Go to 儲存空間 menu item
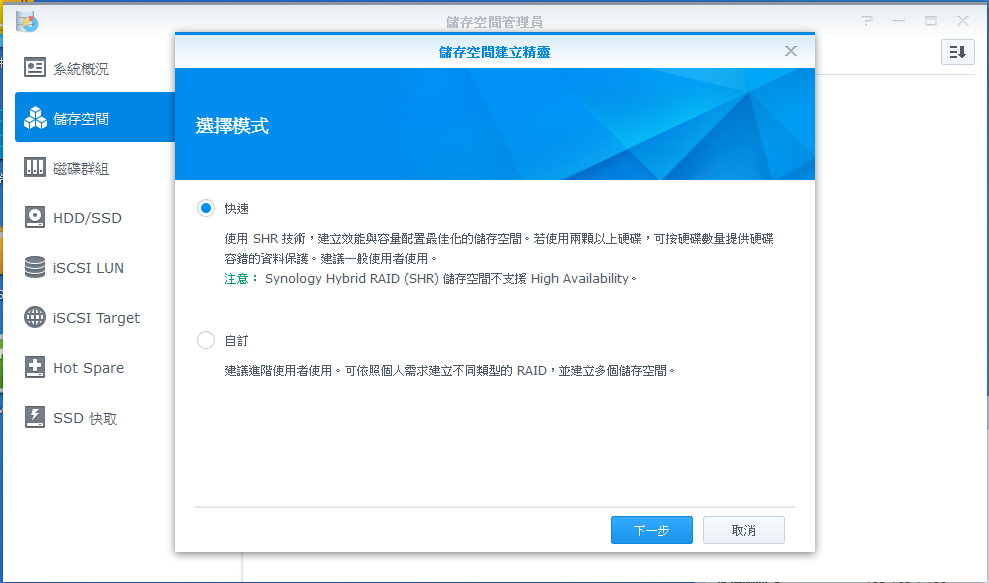Image resolution: width=989 pixels, height=583 pixels. [95, 117]
